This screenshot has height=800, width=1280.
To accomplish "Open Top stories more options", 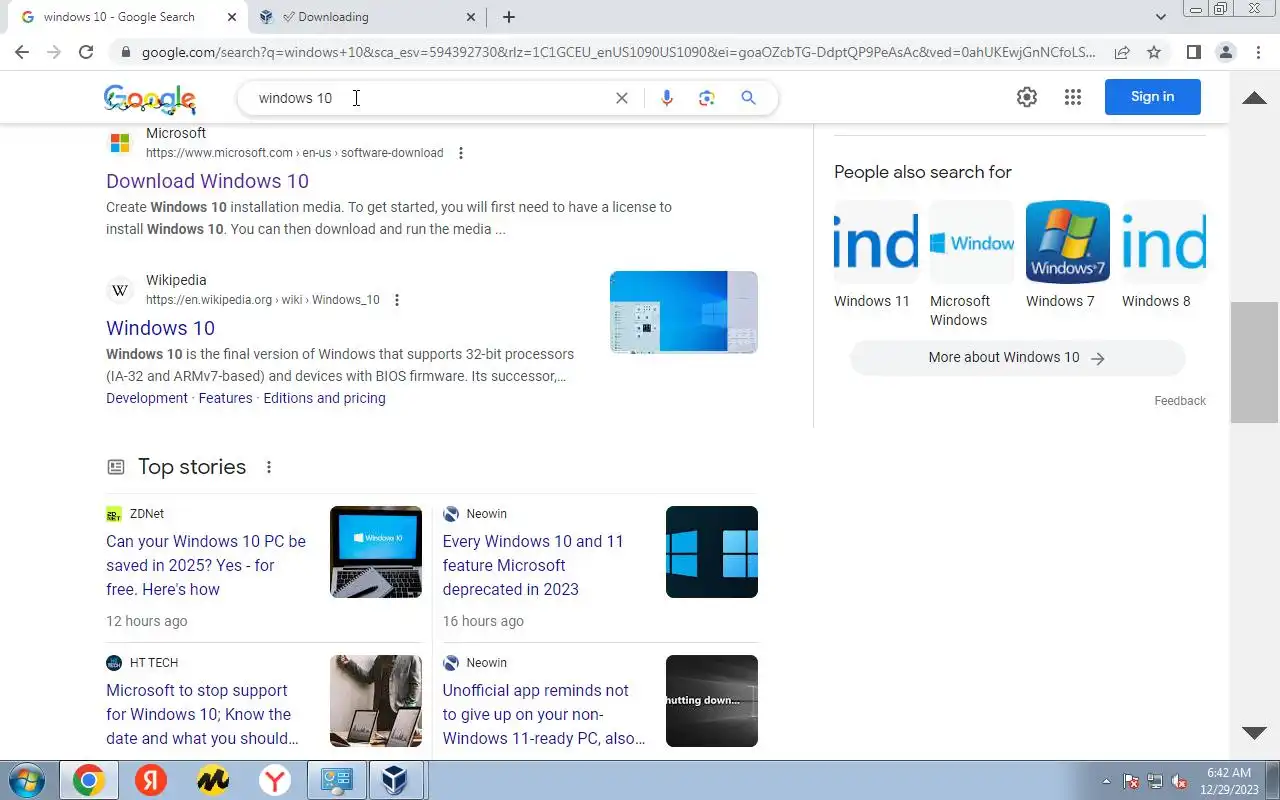I will 268,467.
